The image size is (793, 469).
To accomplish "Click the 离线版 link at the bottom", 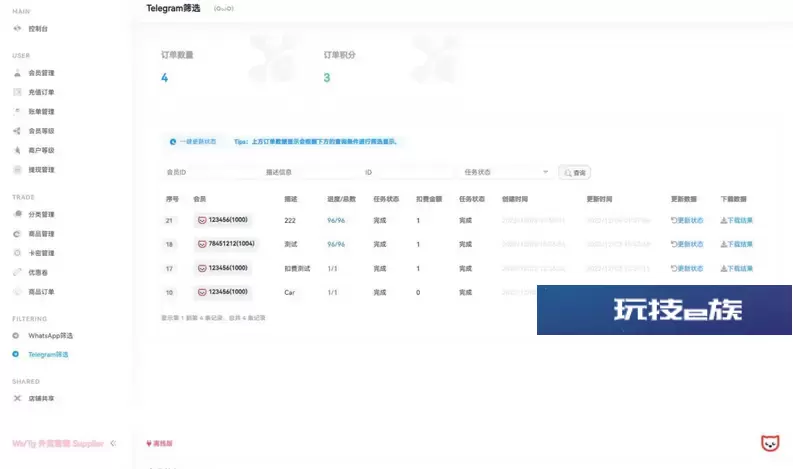I will tap(159, 443).
